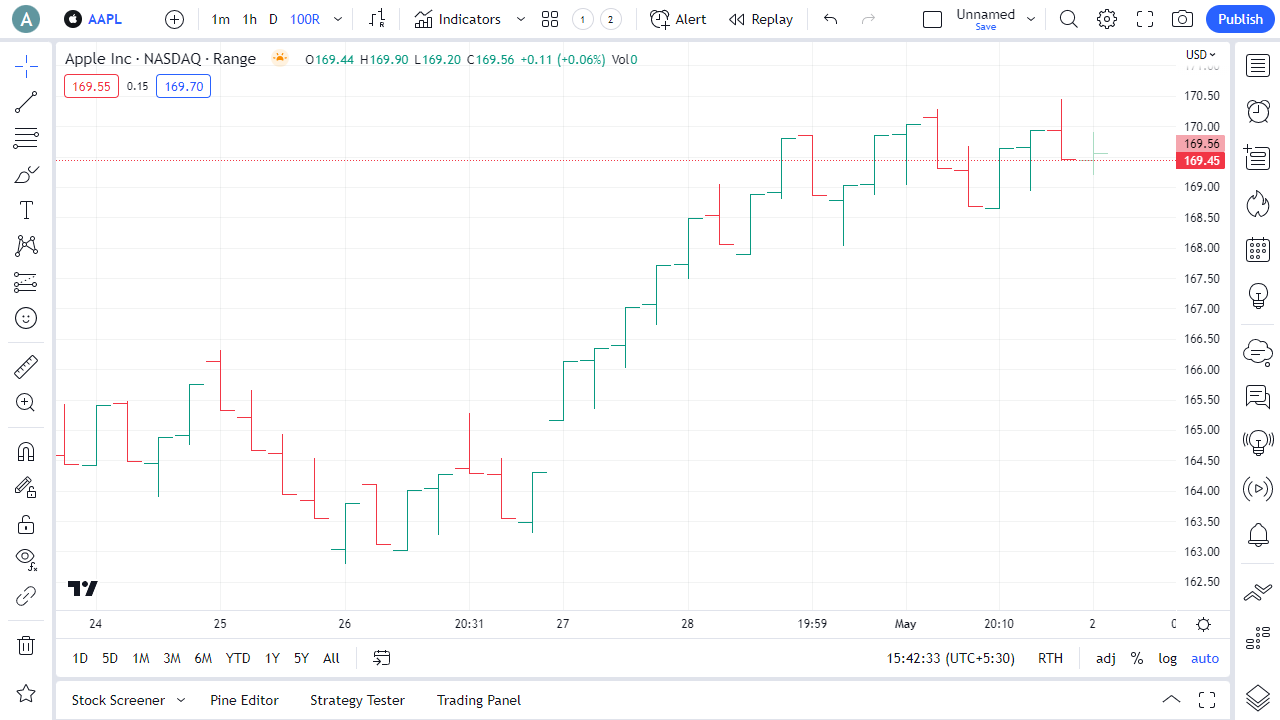Expand the indicator favorites dropdown arrow
The height and width of the screenshot is (720, 1280).
click(x=520, y=19)
